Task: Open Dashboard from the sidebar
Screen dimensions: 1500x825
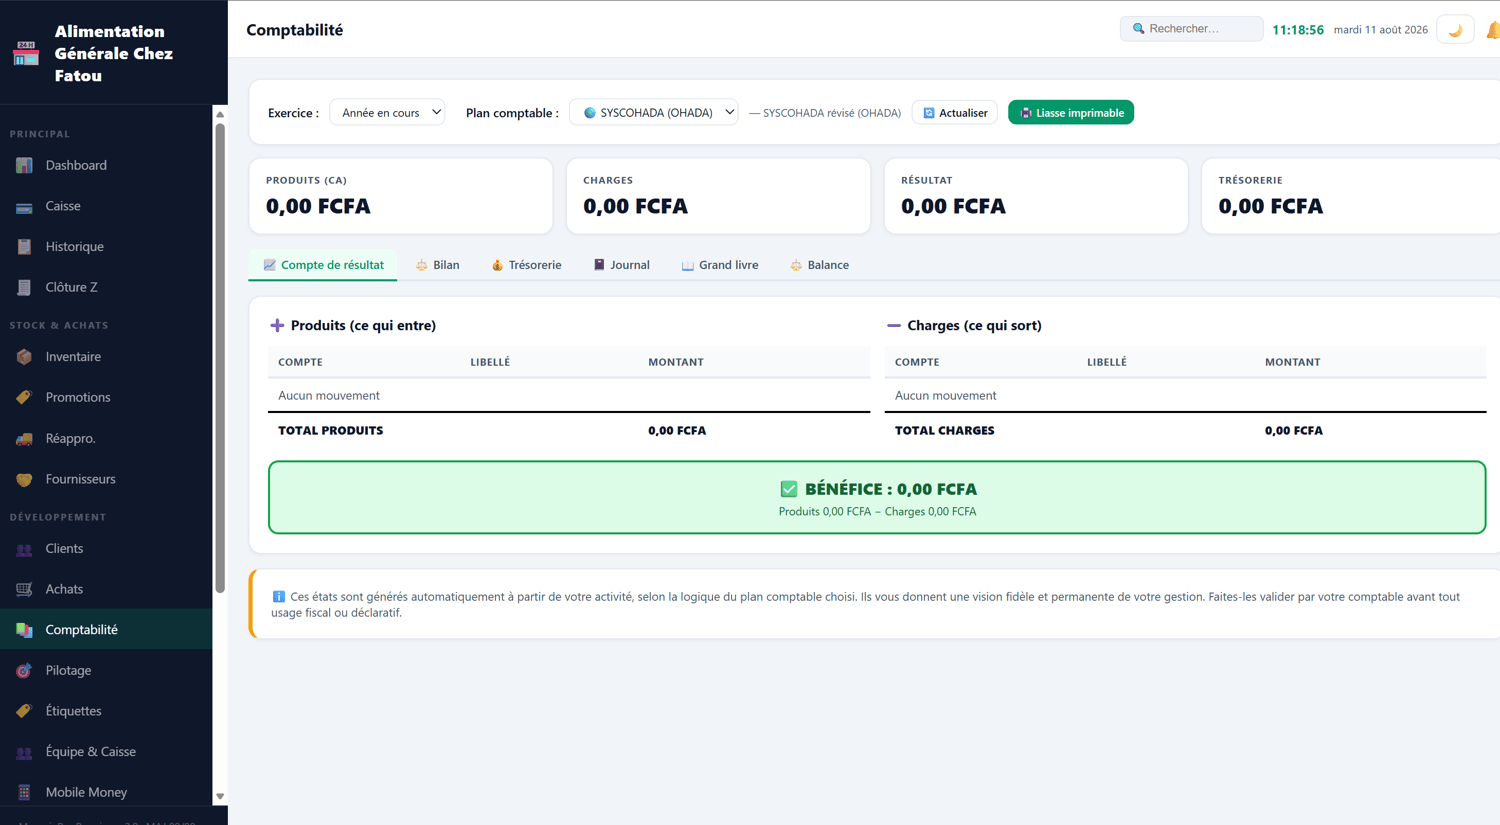Action: point(106,165)
